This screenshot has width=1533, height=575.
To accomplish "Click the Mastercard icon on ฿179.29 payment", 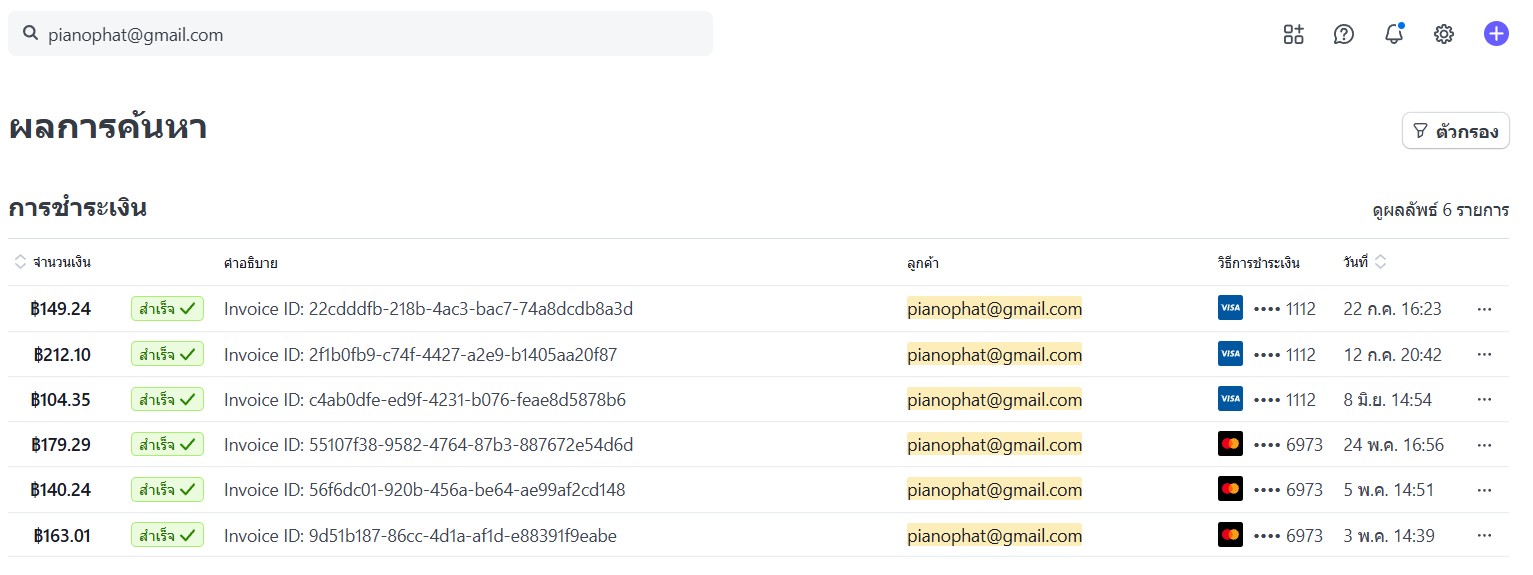I will click(1230, 445).
